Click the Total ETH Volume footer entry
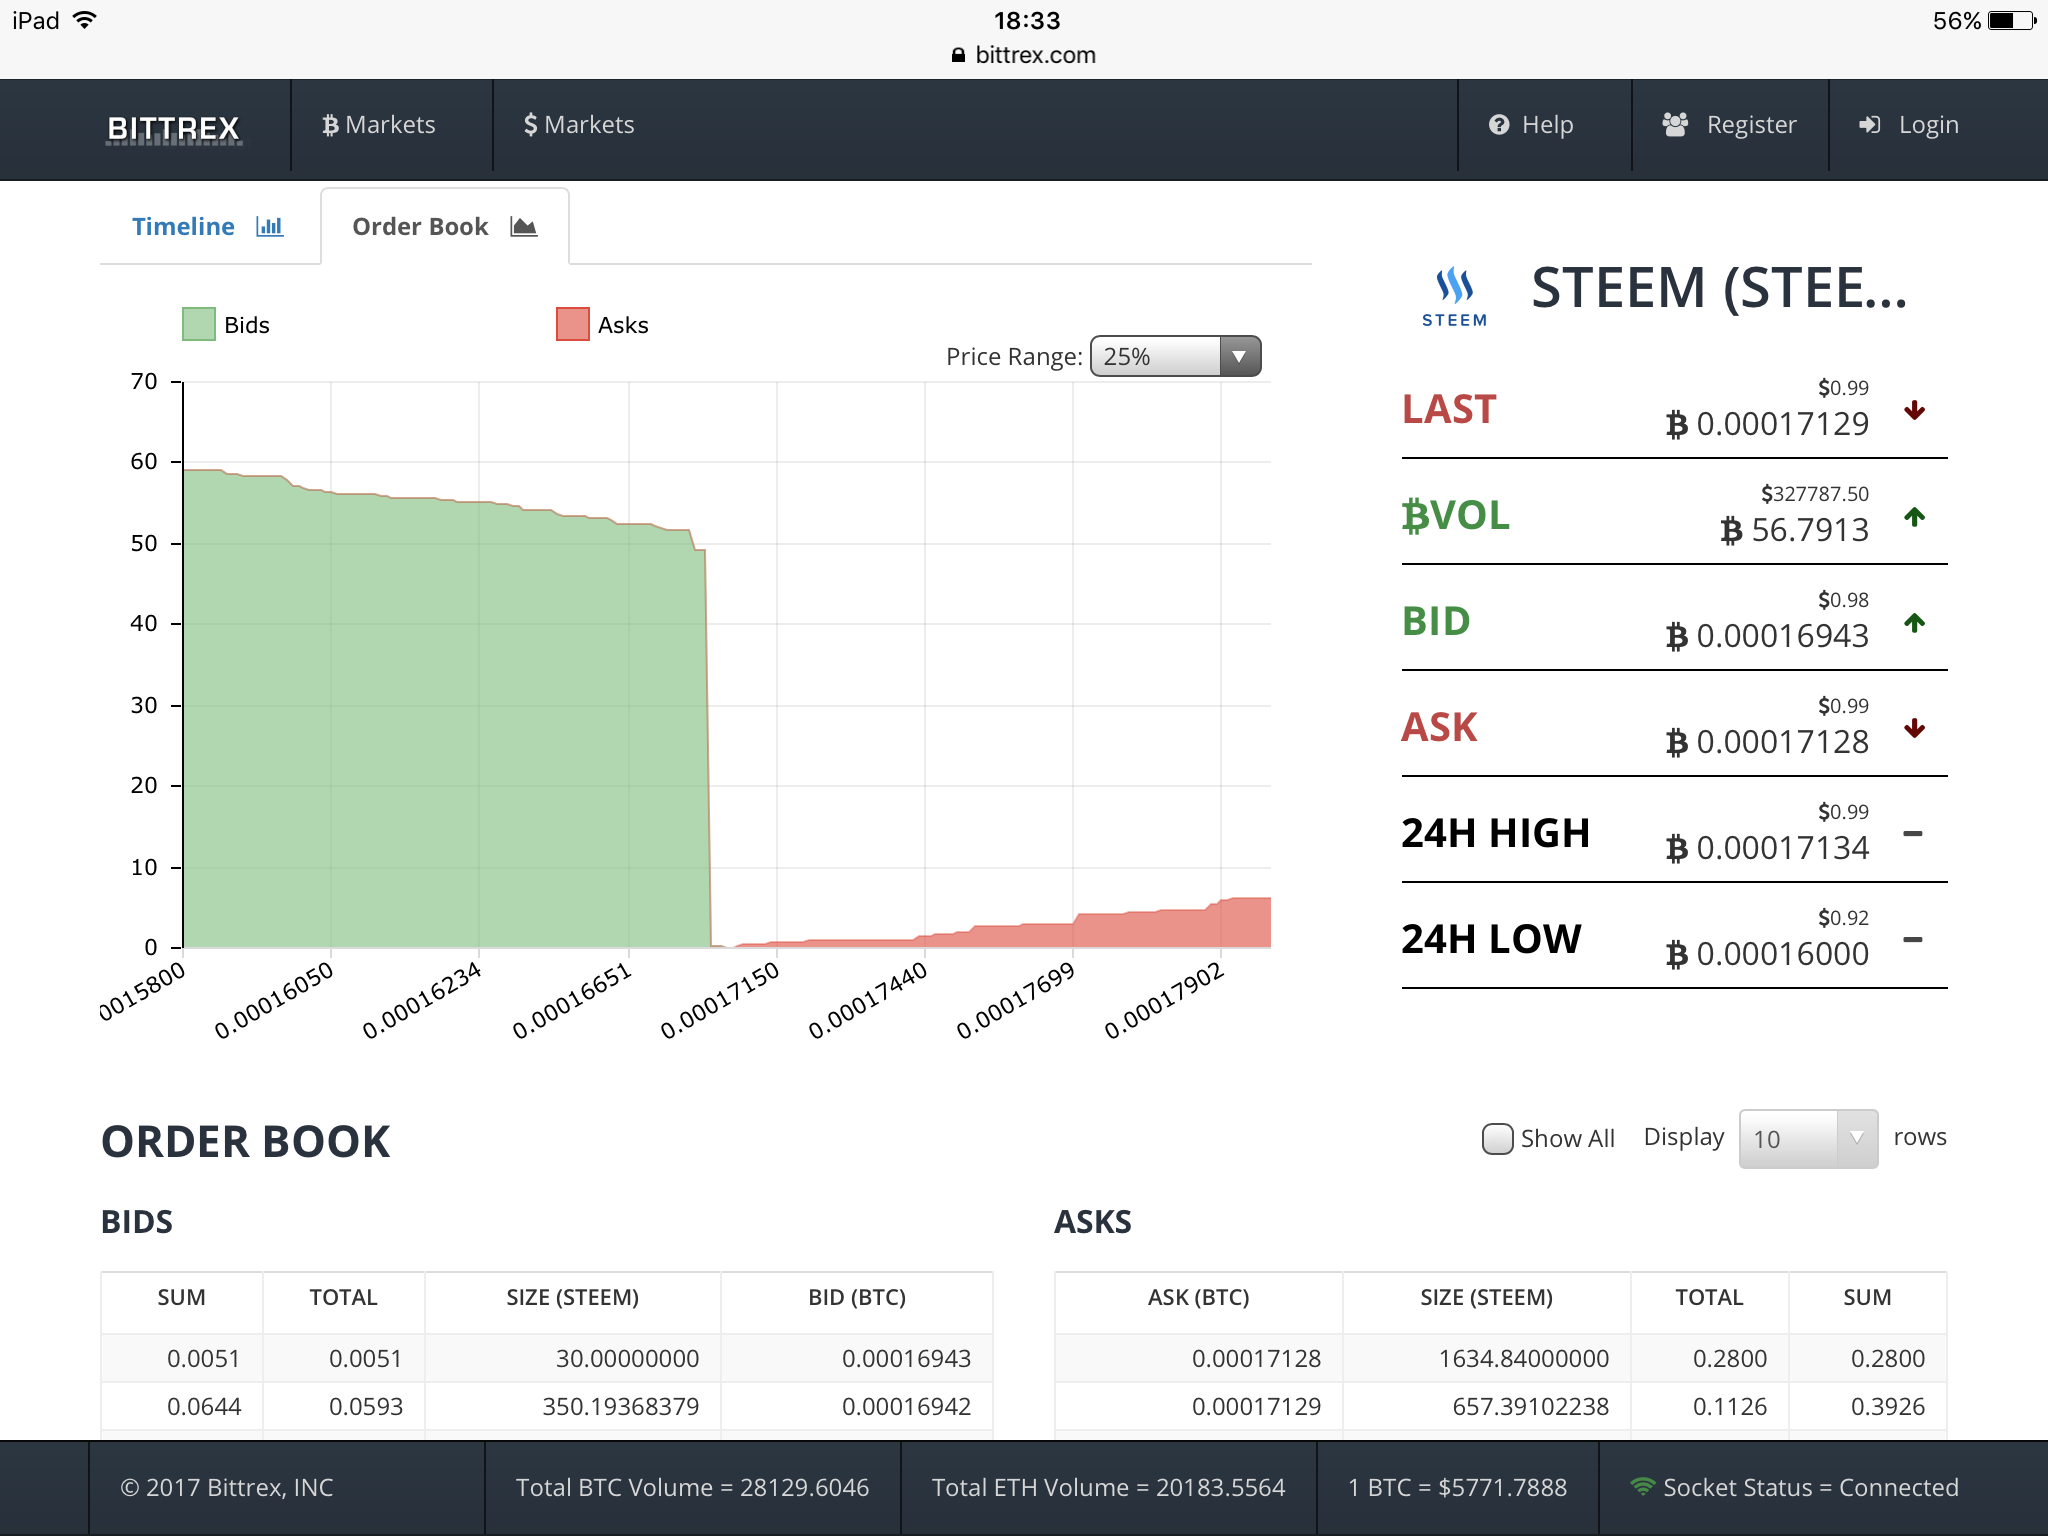Screen dimensions: 2048x1536 pos(1108,1487)
